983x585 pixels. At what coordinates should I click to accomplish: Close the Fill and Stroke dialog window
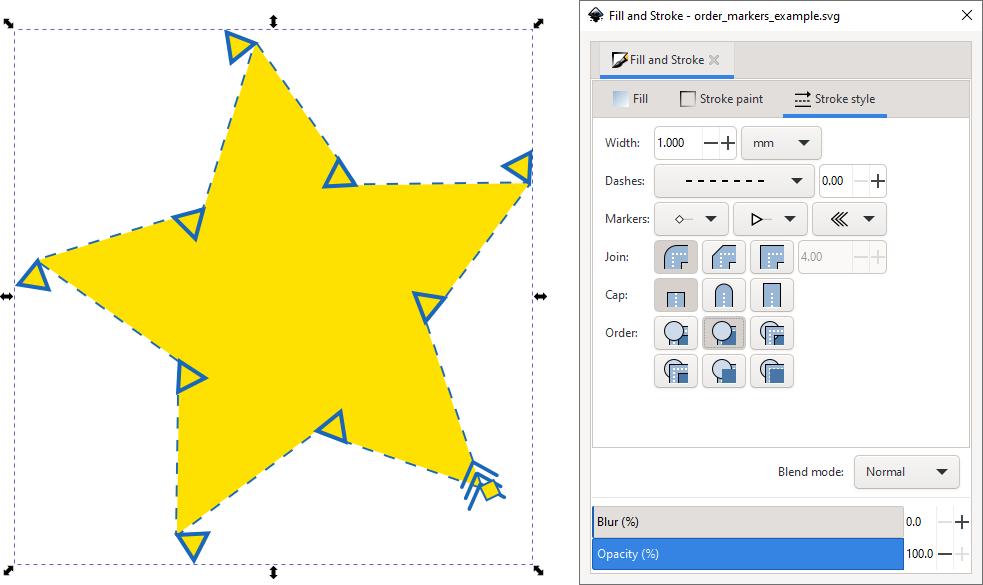pyautogui.click(x=967, y=15)
